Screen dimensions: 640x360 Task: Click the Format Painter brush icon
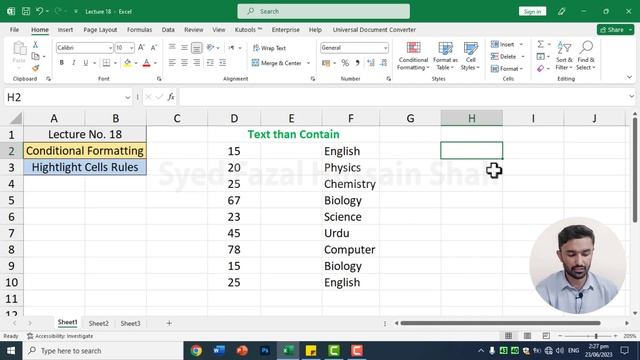click(36, 68)
